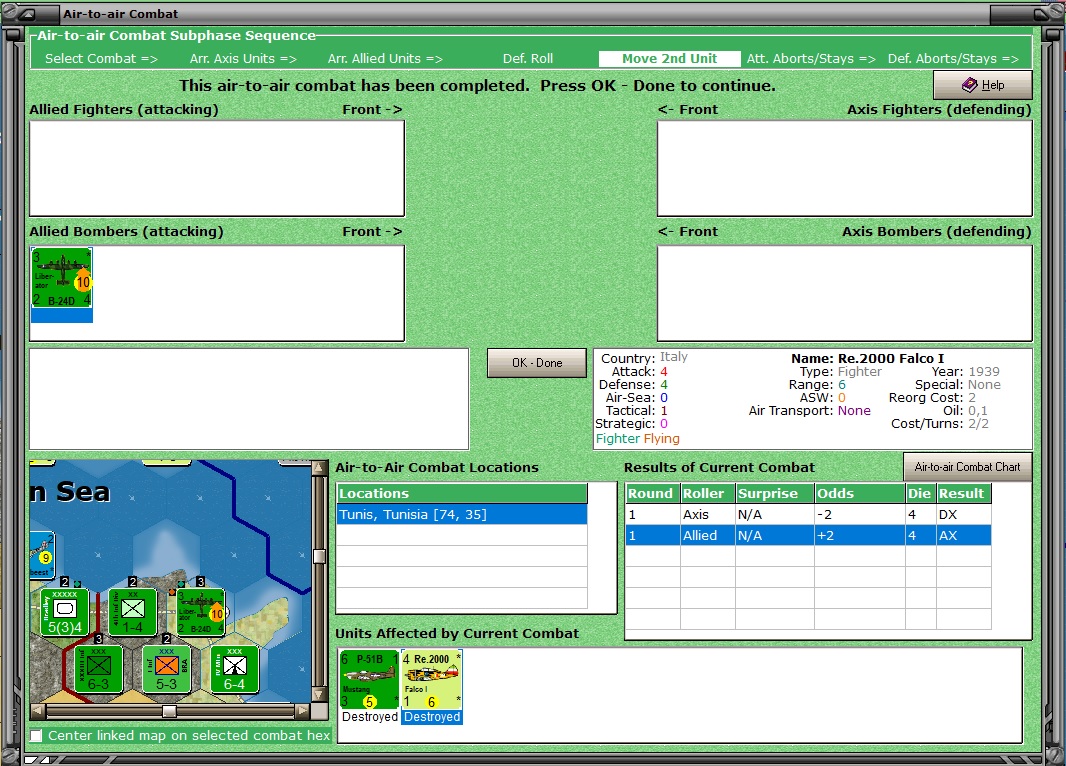This screenshot has height=766, width=1066.
Task: Select the Arr. Allied Units subphase
Action: (385, 58)
